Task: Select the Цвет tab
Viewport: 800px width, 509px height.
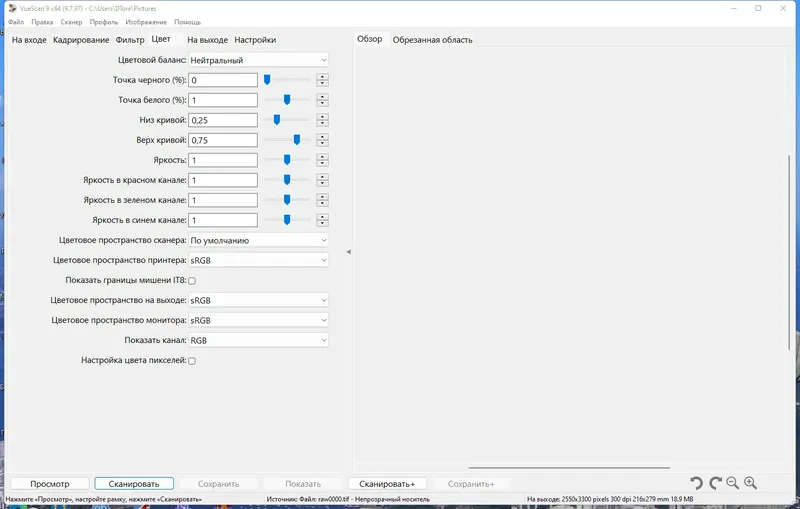Action: (161, 39)
